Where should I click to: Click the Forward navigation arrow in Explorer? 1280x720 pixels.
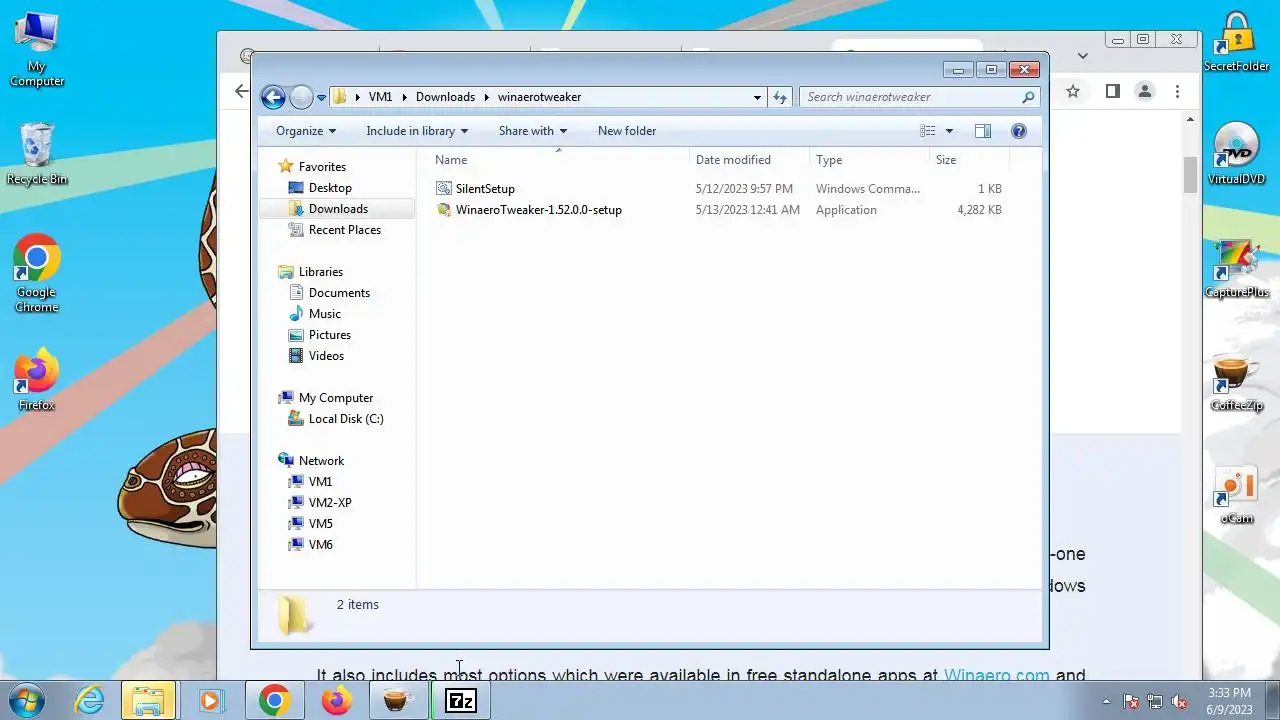coord(301,97)
